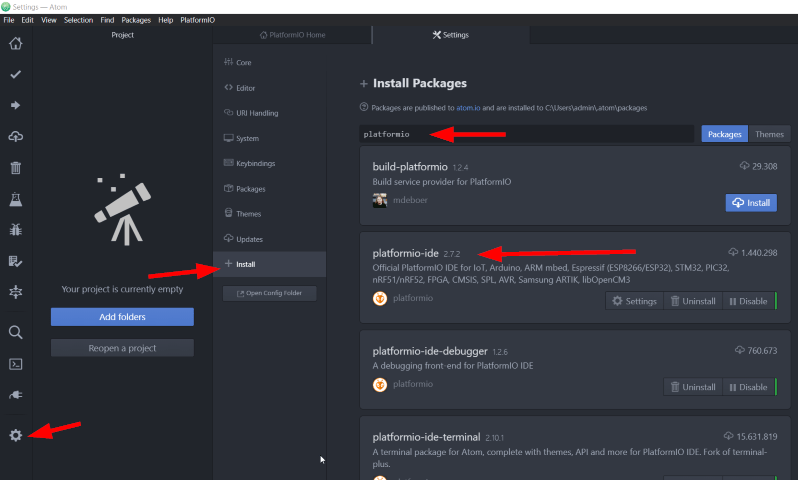The width and height of the screenshot is (798, 480).
Task: Open the Selection menu
Action: 78,20
